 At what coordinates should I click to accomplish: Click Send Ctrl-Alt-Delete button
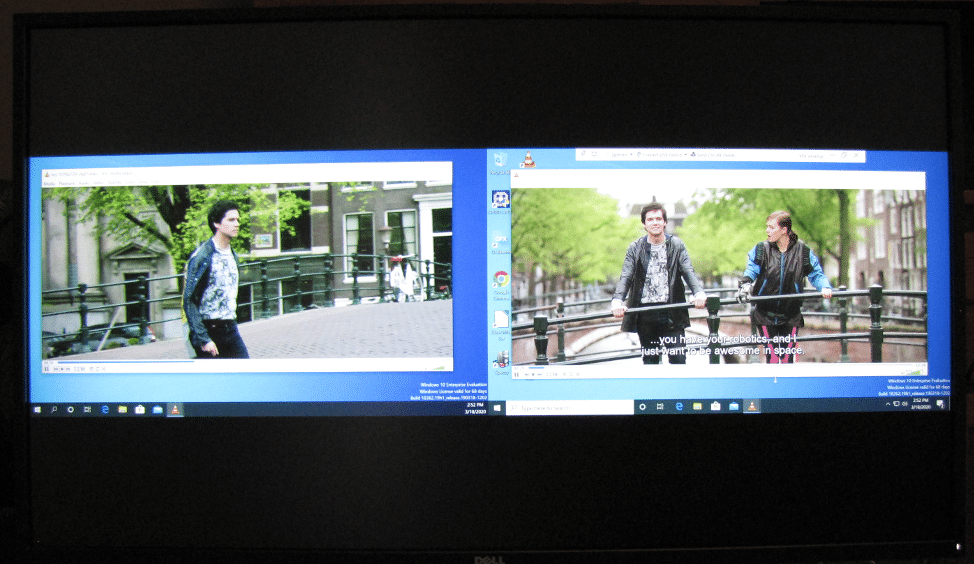713,155
